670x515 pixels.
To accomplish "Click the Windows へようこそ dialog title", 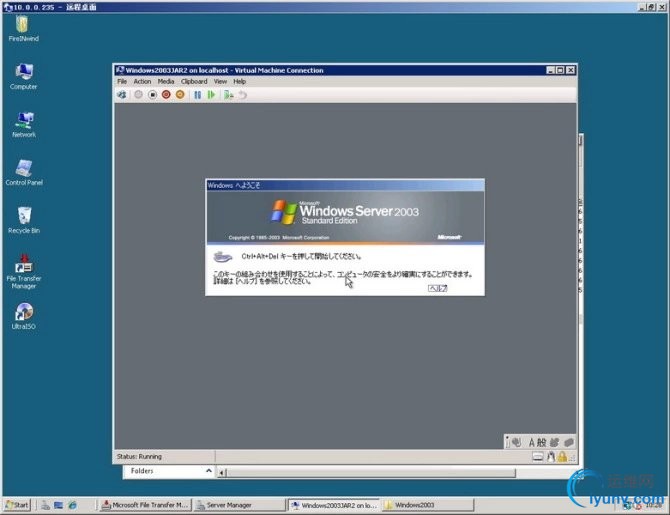I will [x=234, y=185].
